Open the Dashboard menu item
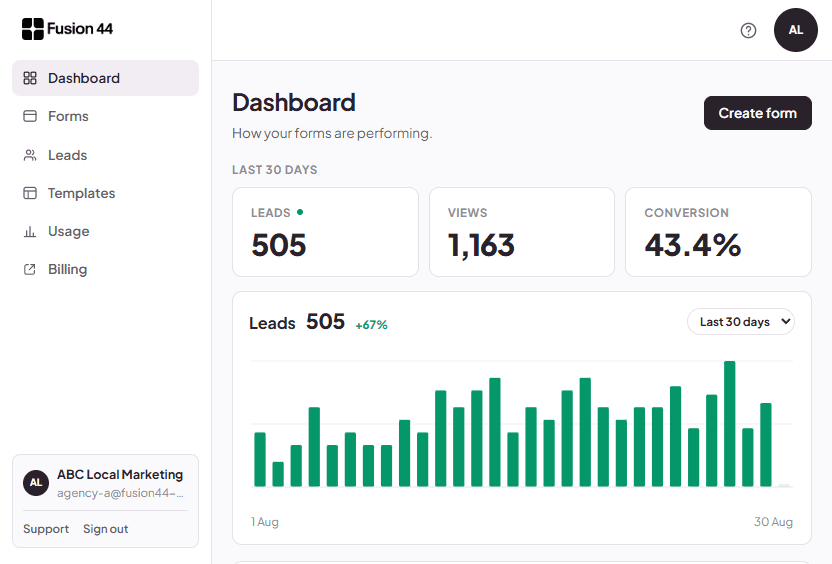The image size is (832, 564). pos(106,78)
